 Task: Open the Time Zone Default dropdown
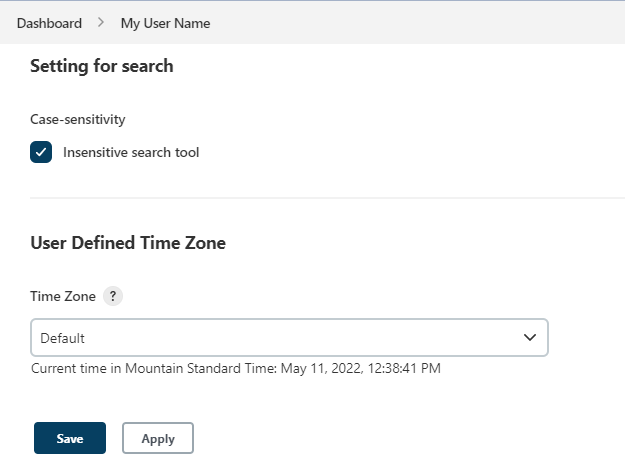(x=289, y=338)
